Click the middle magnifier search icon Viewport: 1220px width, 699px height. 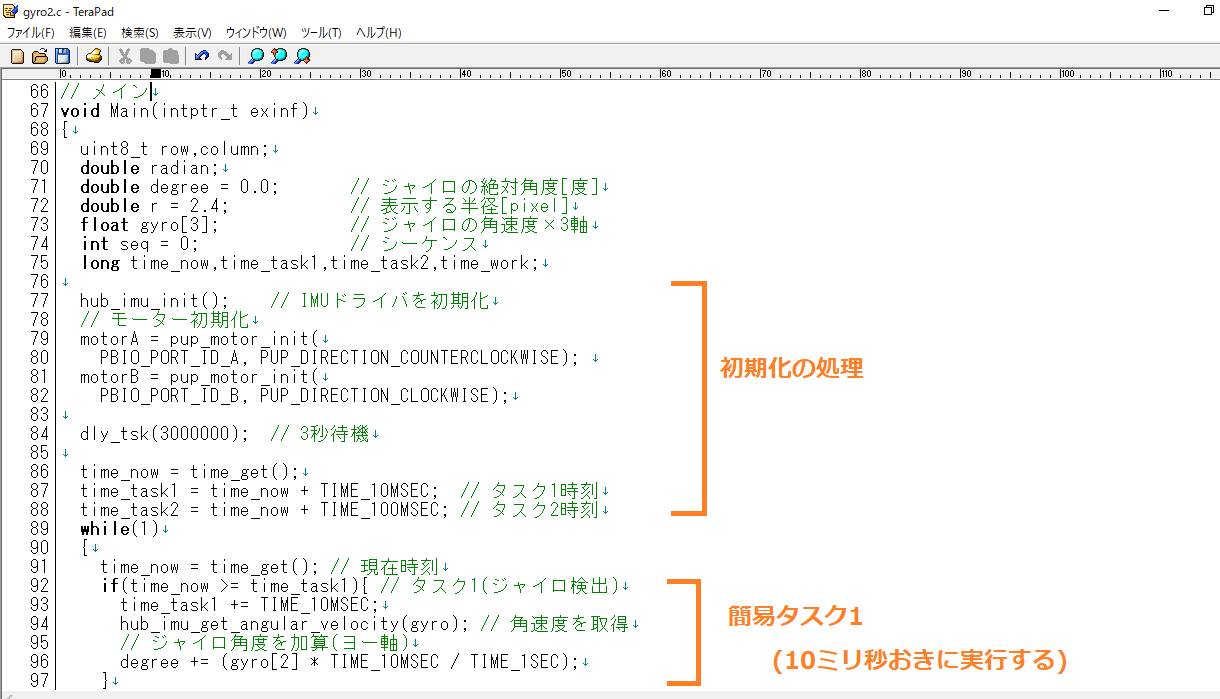tap(279, 56)
